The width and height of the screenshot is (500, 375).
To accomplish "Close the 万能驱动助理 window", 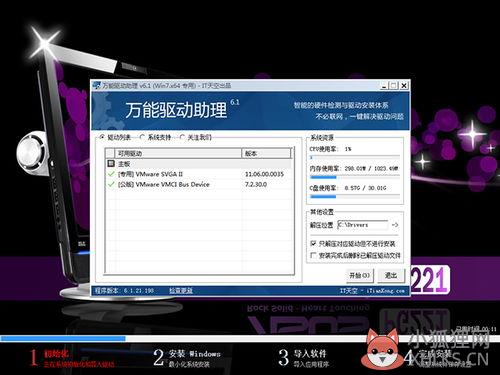I will tap(404, 86).
